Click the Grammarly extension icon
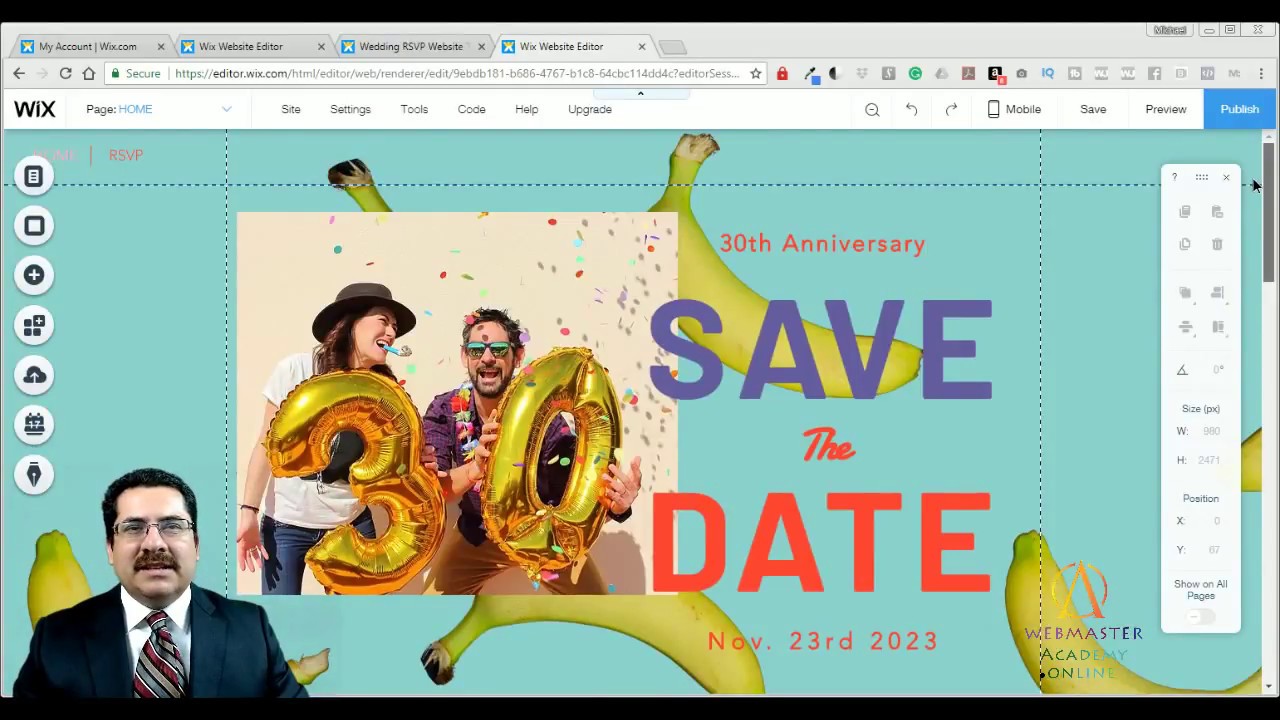Image resolution: width=1280 pixels, height=720 pixels. pos(915,73)
